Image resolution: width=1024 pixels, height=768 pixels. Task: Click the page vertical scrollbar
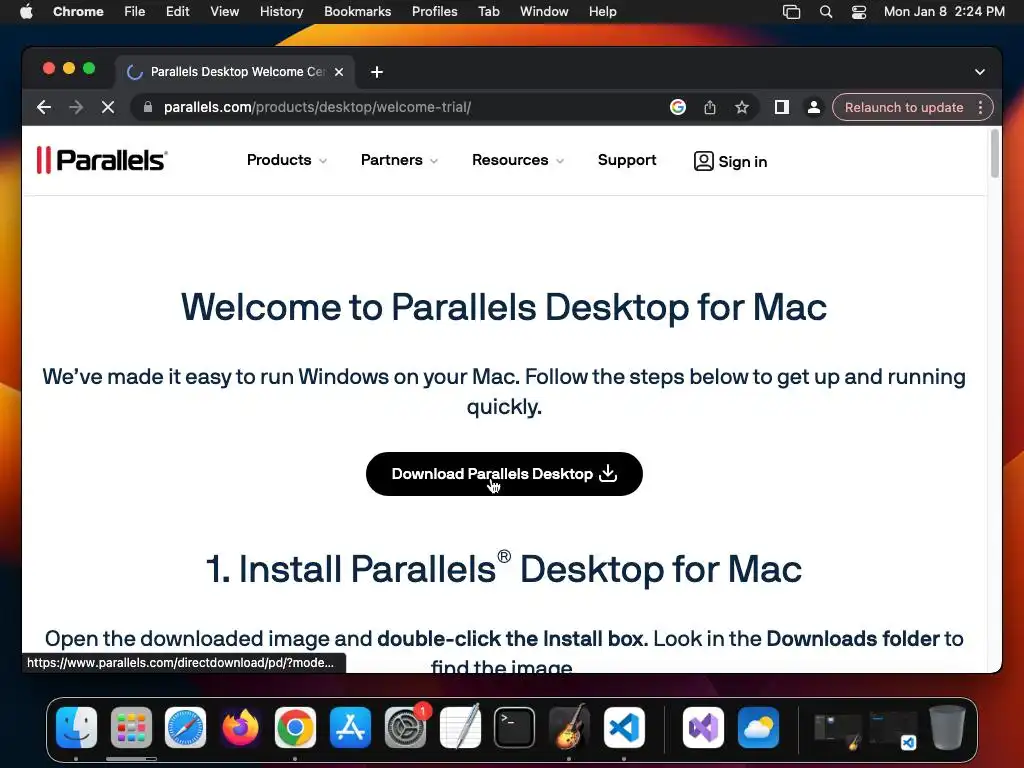pos(995,153)
